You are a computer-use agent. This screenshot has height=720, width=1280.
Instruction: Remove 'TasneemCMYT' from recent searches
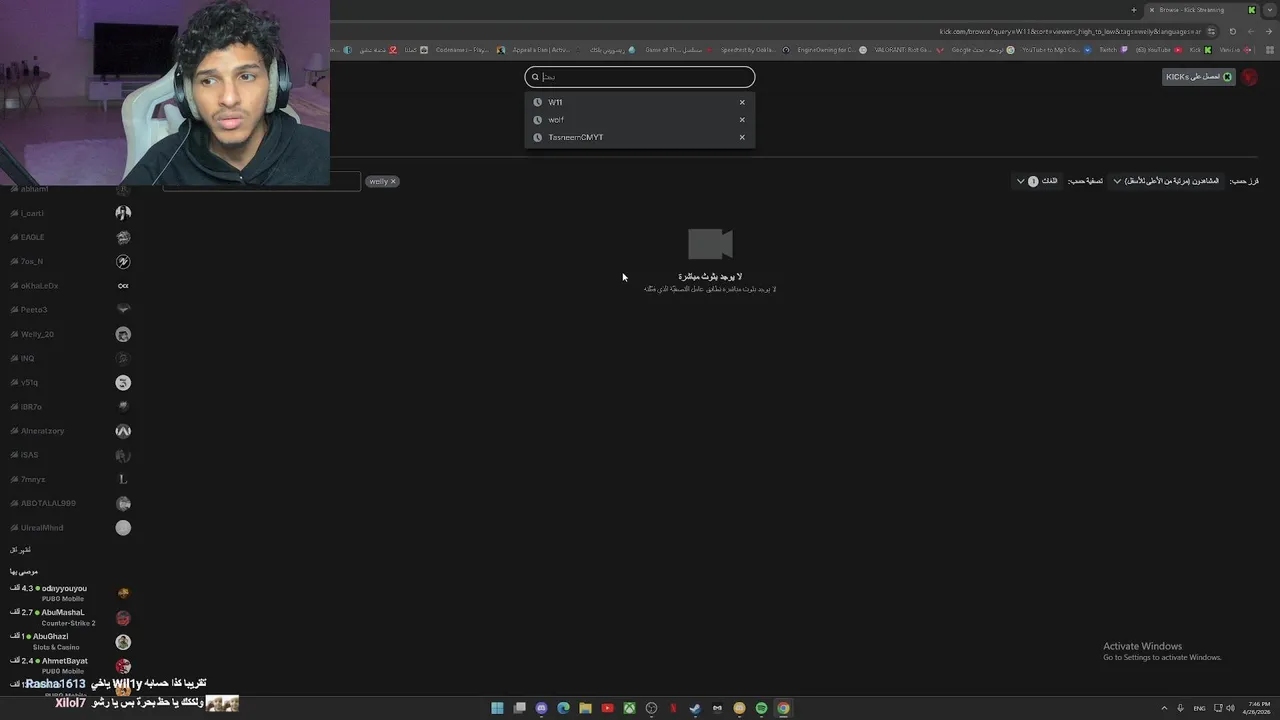742,137
